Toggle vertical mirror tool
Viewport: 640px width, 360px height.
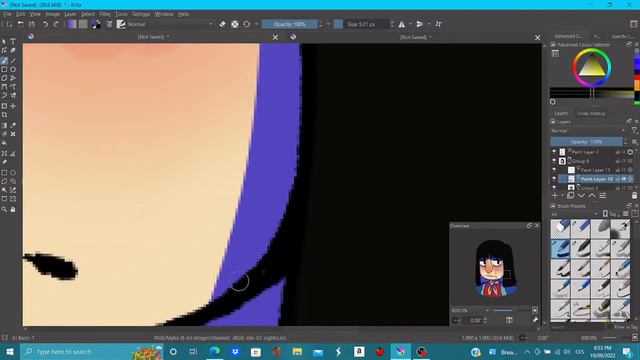click(x=420, y=24)
